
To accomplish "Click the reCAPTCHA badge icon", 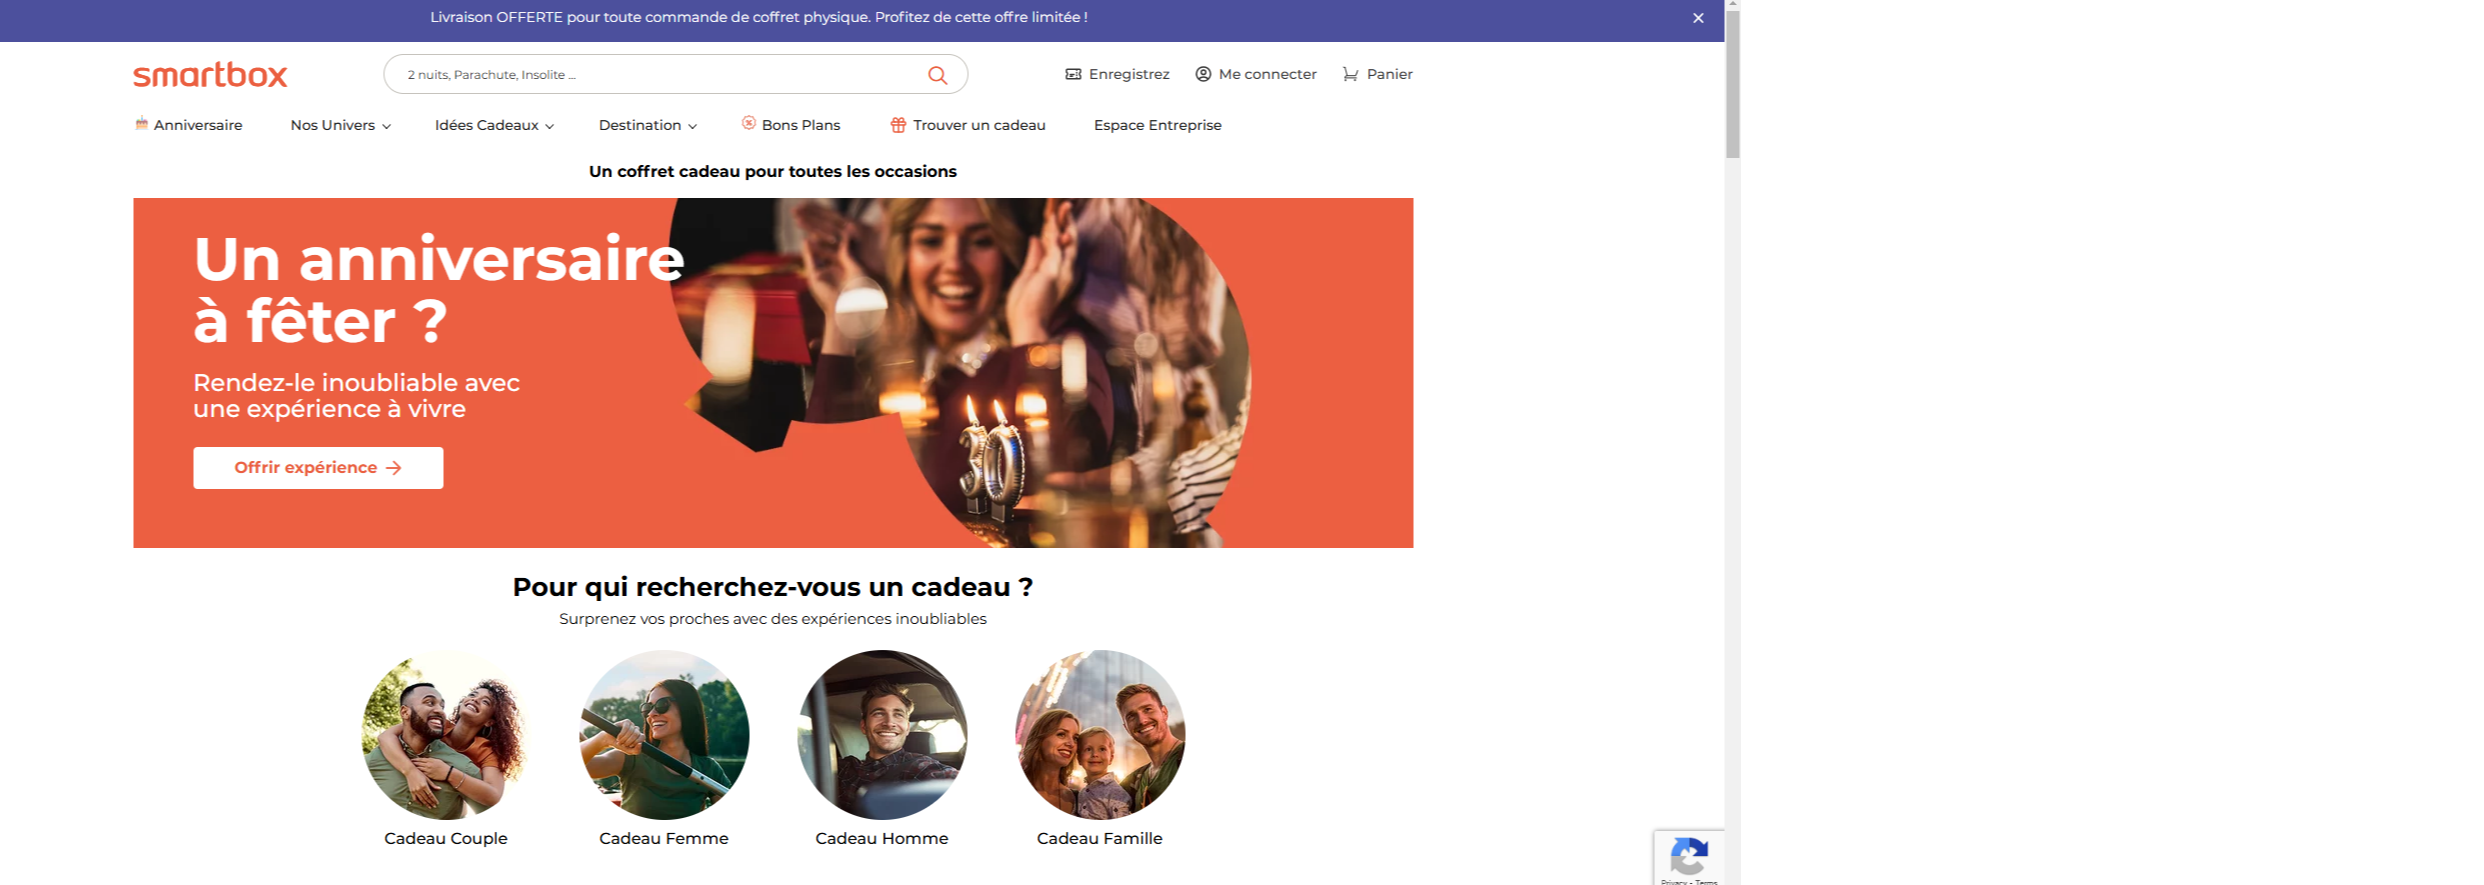I will [x=1689, y=857].
